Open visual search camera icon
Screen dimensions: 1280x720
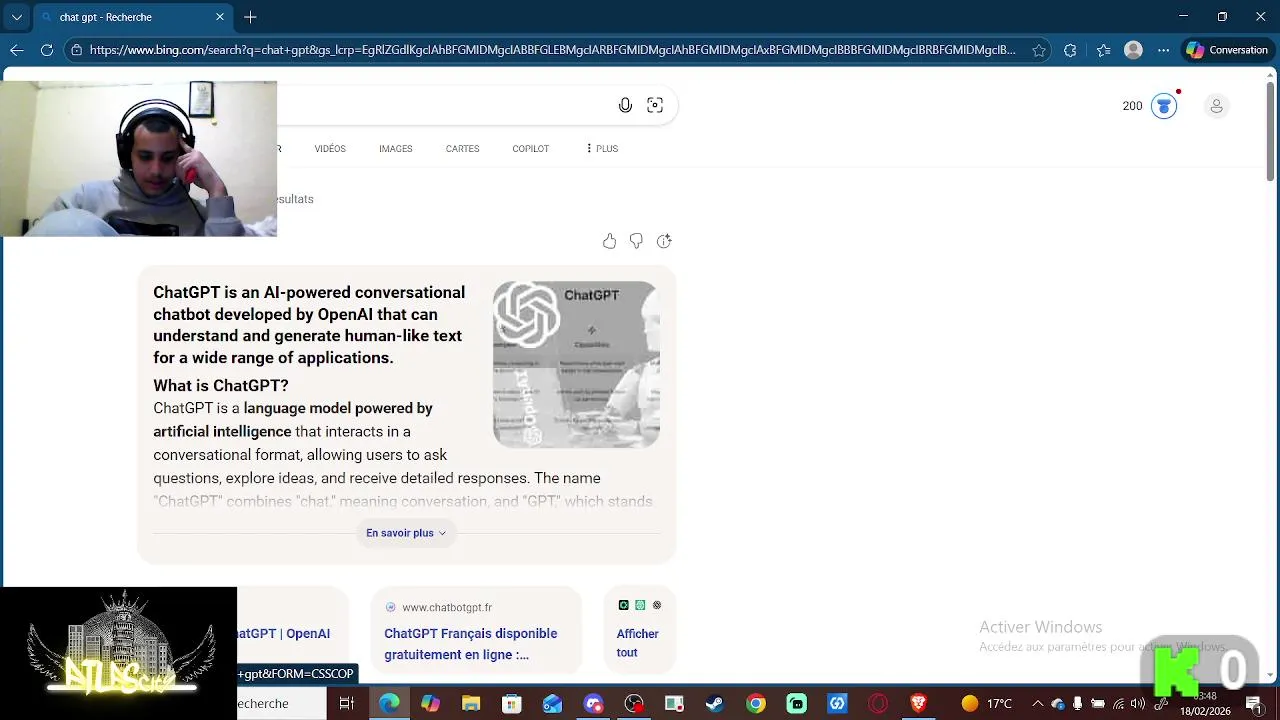coord(655,105)
